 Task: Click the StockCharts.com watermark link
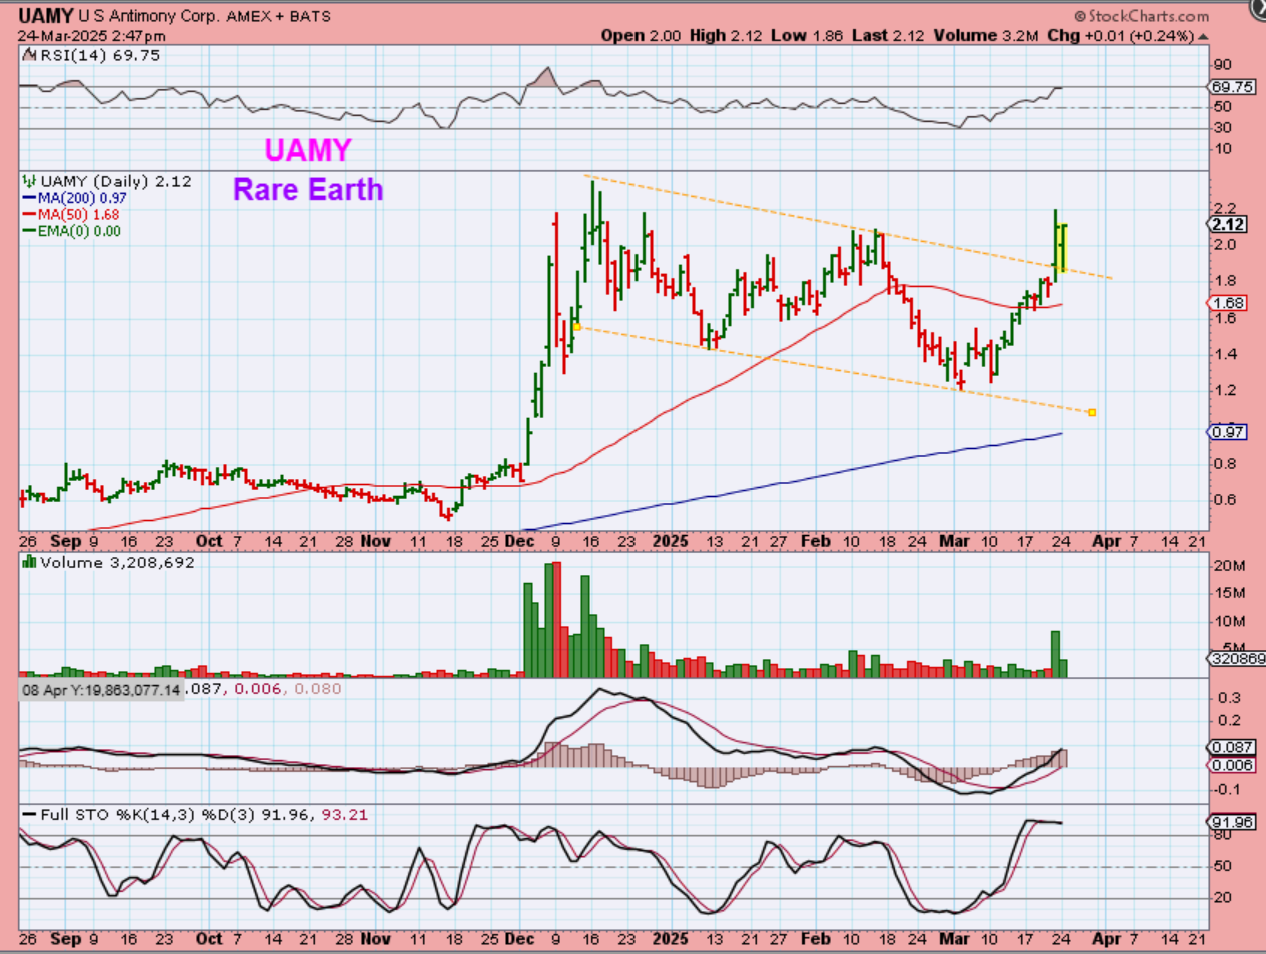point(1141,16)
